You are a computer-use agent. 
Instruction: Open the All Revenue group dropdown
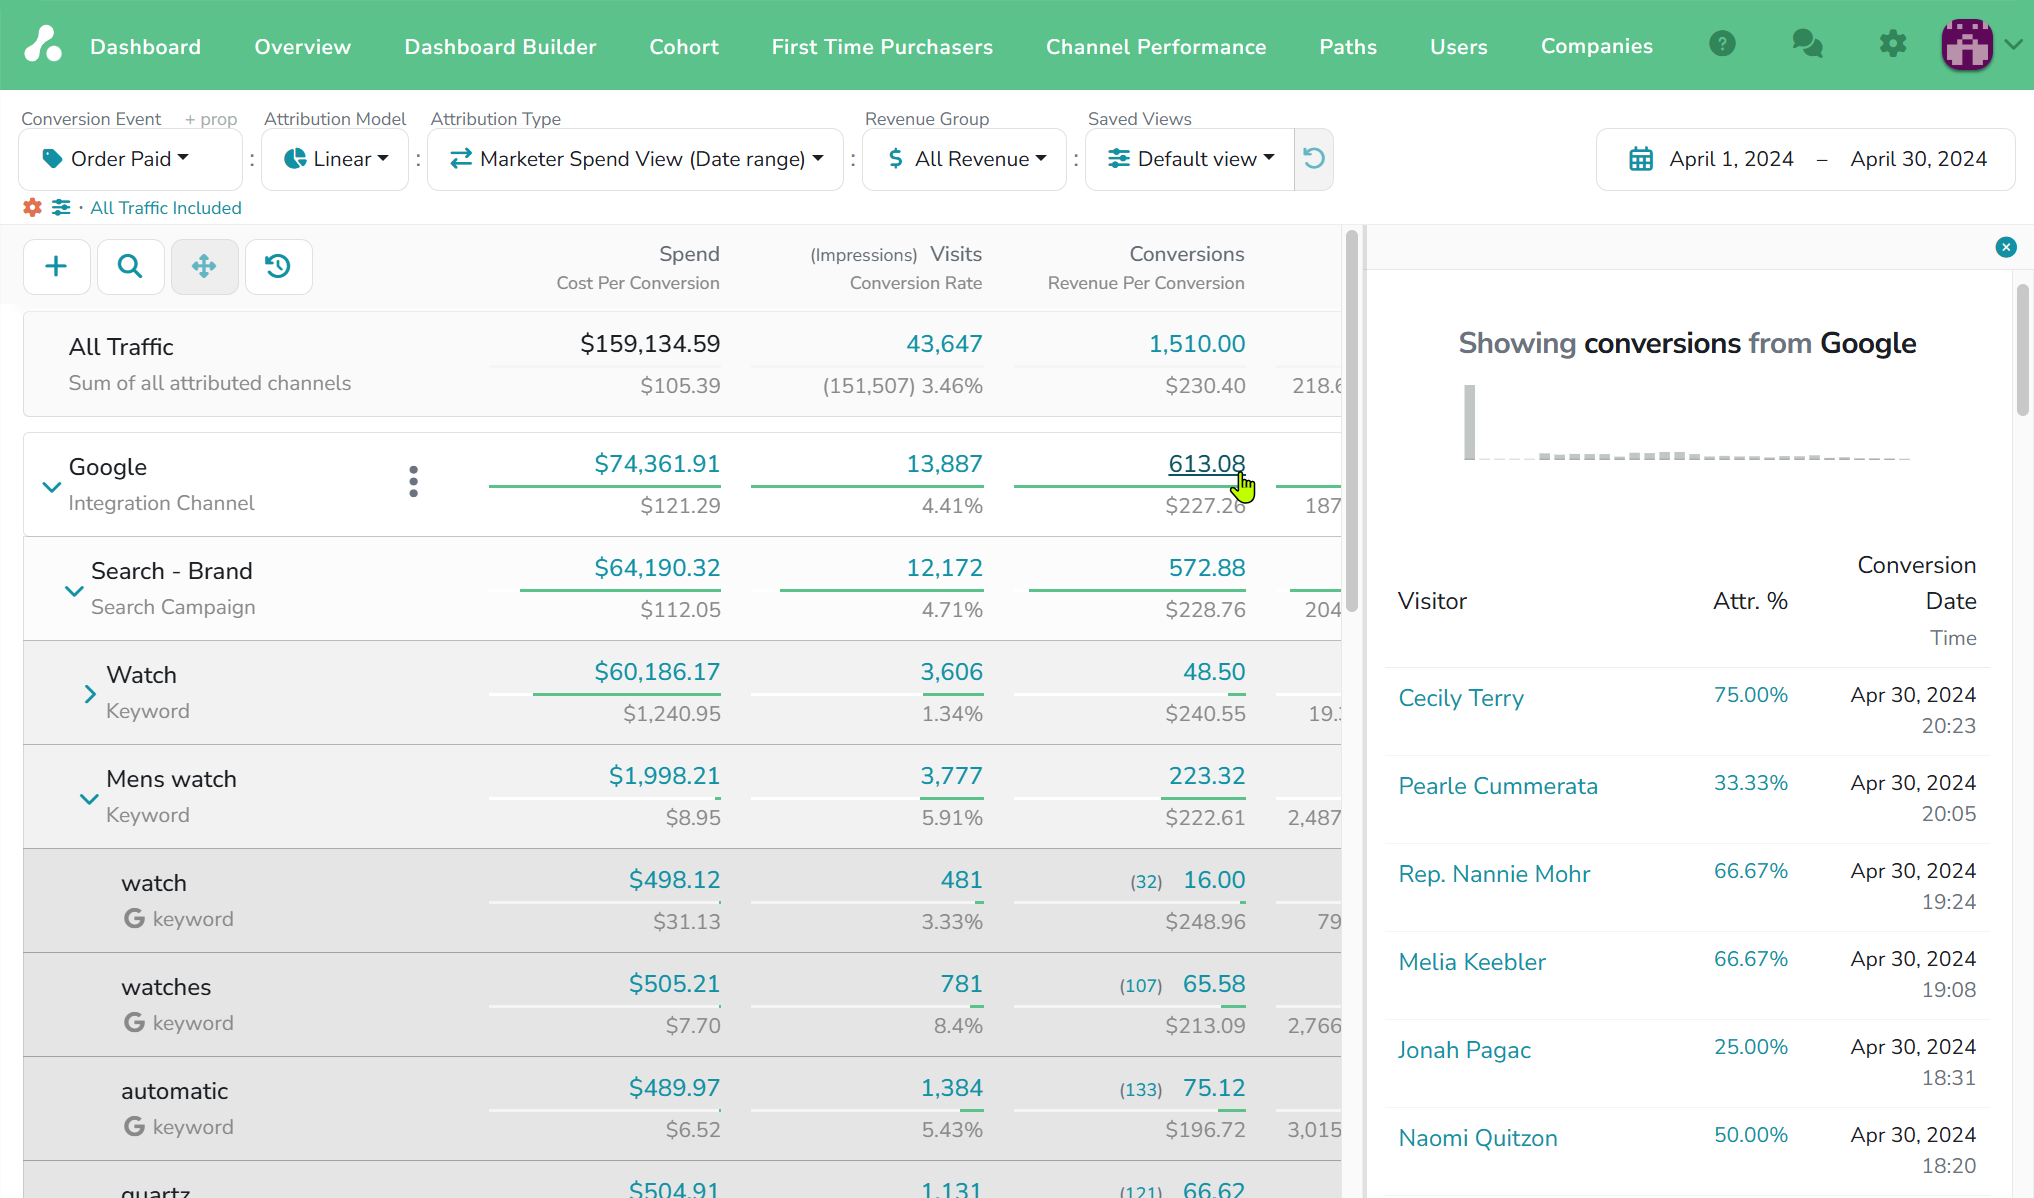point(964,159)
